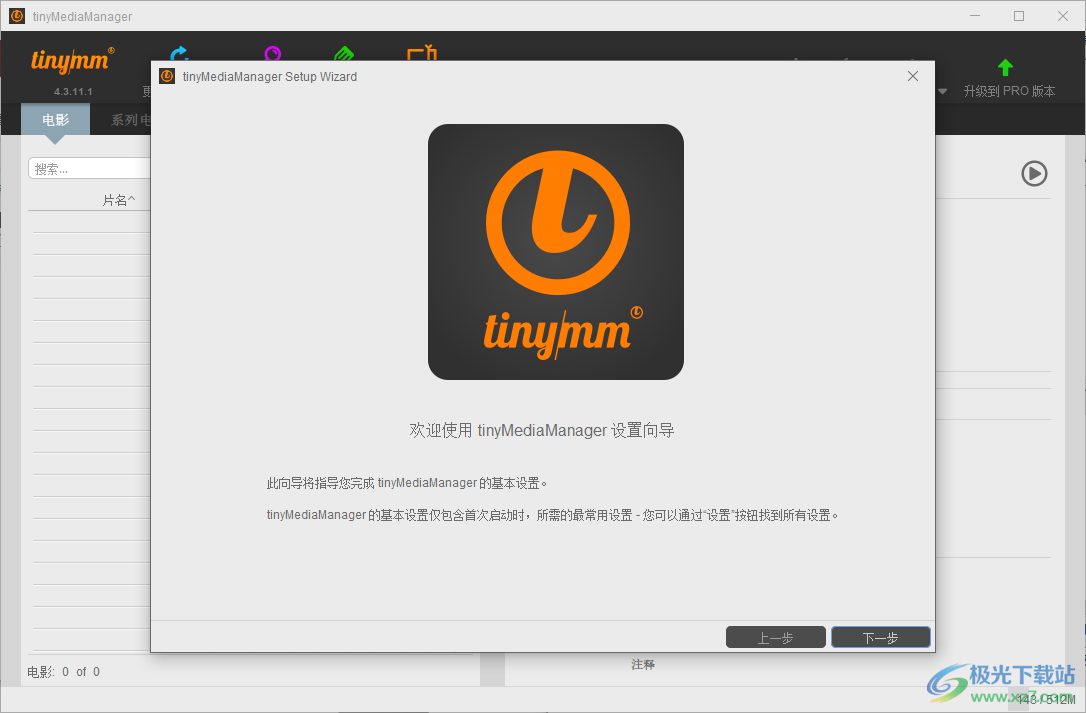Image resolution: width=1086 pixels, height=713 pixels.
Task: Click the 注释 label in the main window
Action: pyautogui.click(x=643, y=664)
